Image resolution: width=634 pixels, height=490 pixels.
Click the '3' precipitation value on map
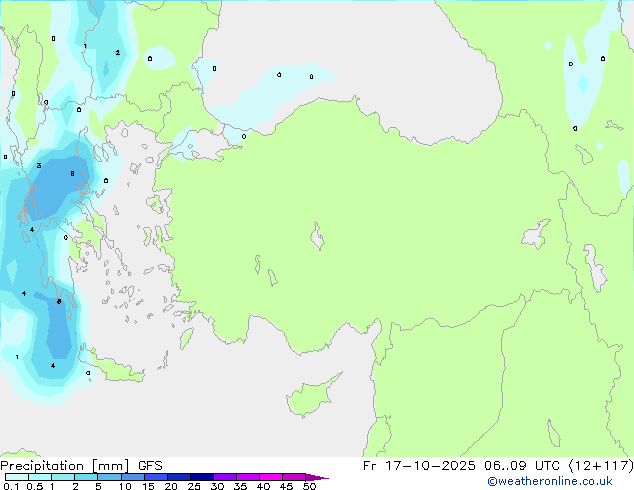(x=39, y=165)
